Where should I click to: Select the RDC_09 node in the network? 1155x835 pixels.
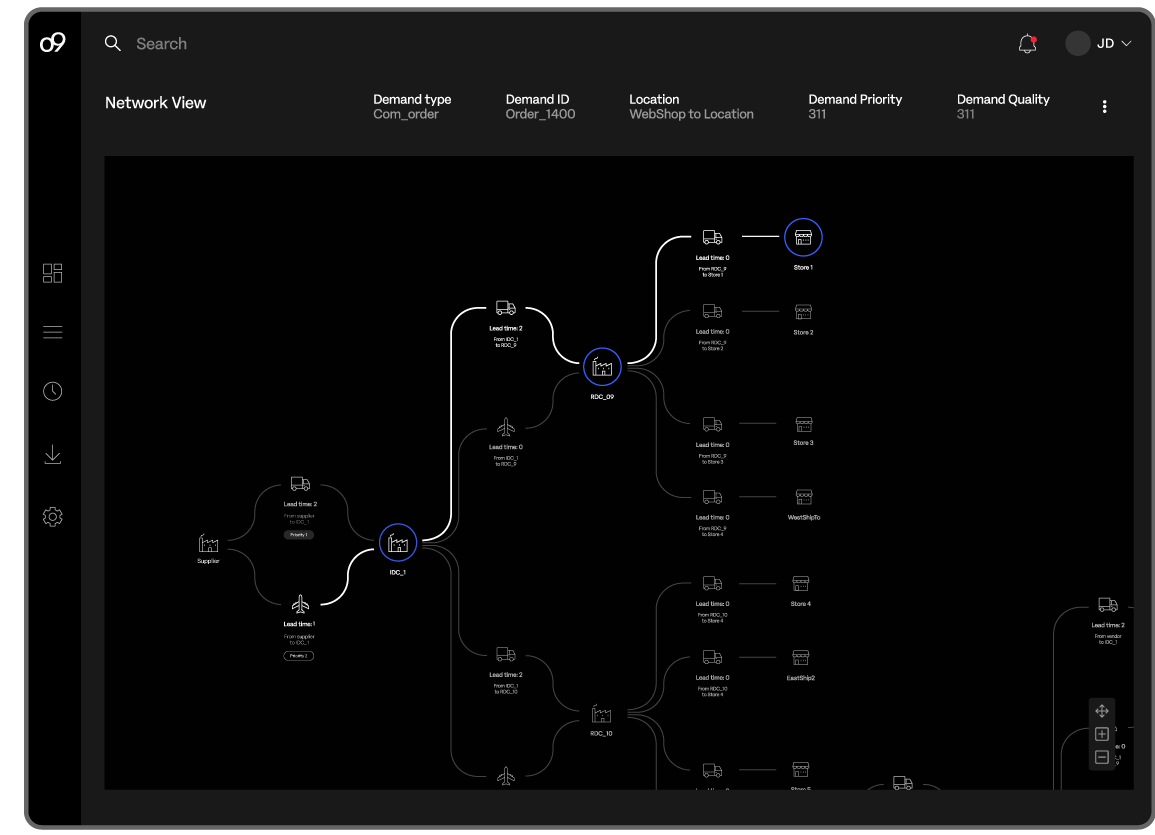point(602,366)
